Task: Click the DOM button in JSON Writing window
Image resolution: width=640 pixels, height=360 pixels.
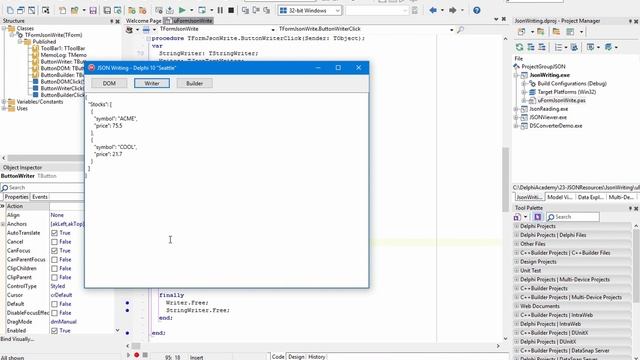Action: tap(109, 83)
